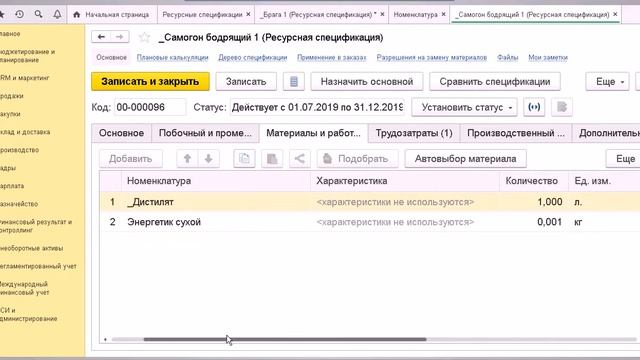Open Трудозатраты (1) tab
640x360 pixels.
coord(414,133)
